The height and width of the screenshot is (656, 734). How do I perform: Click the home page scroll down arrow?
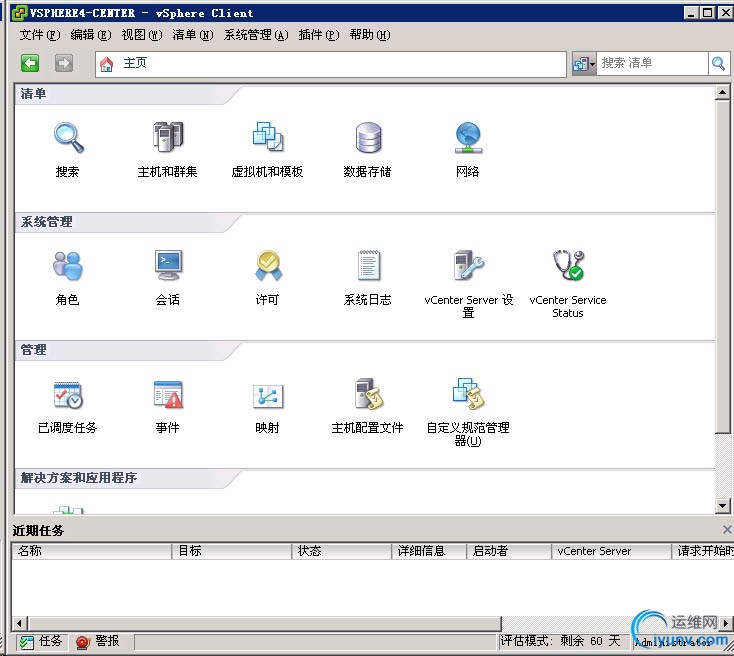(722, 506)
